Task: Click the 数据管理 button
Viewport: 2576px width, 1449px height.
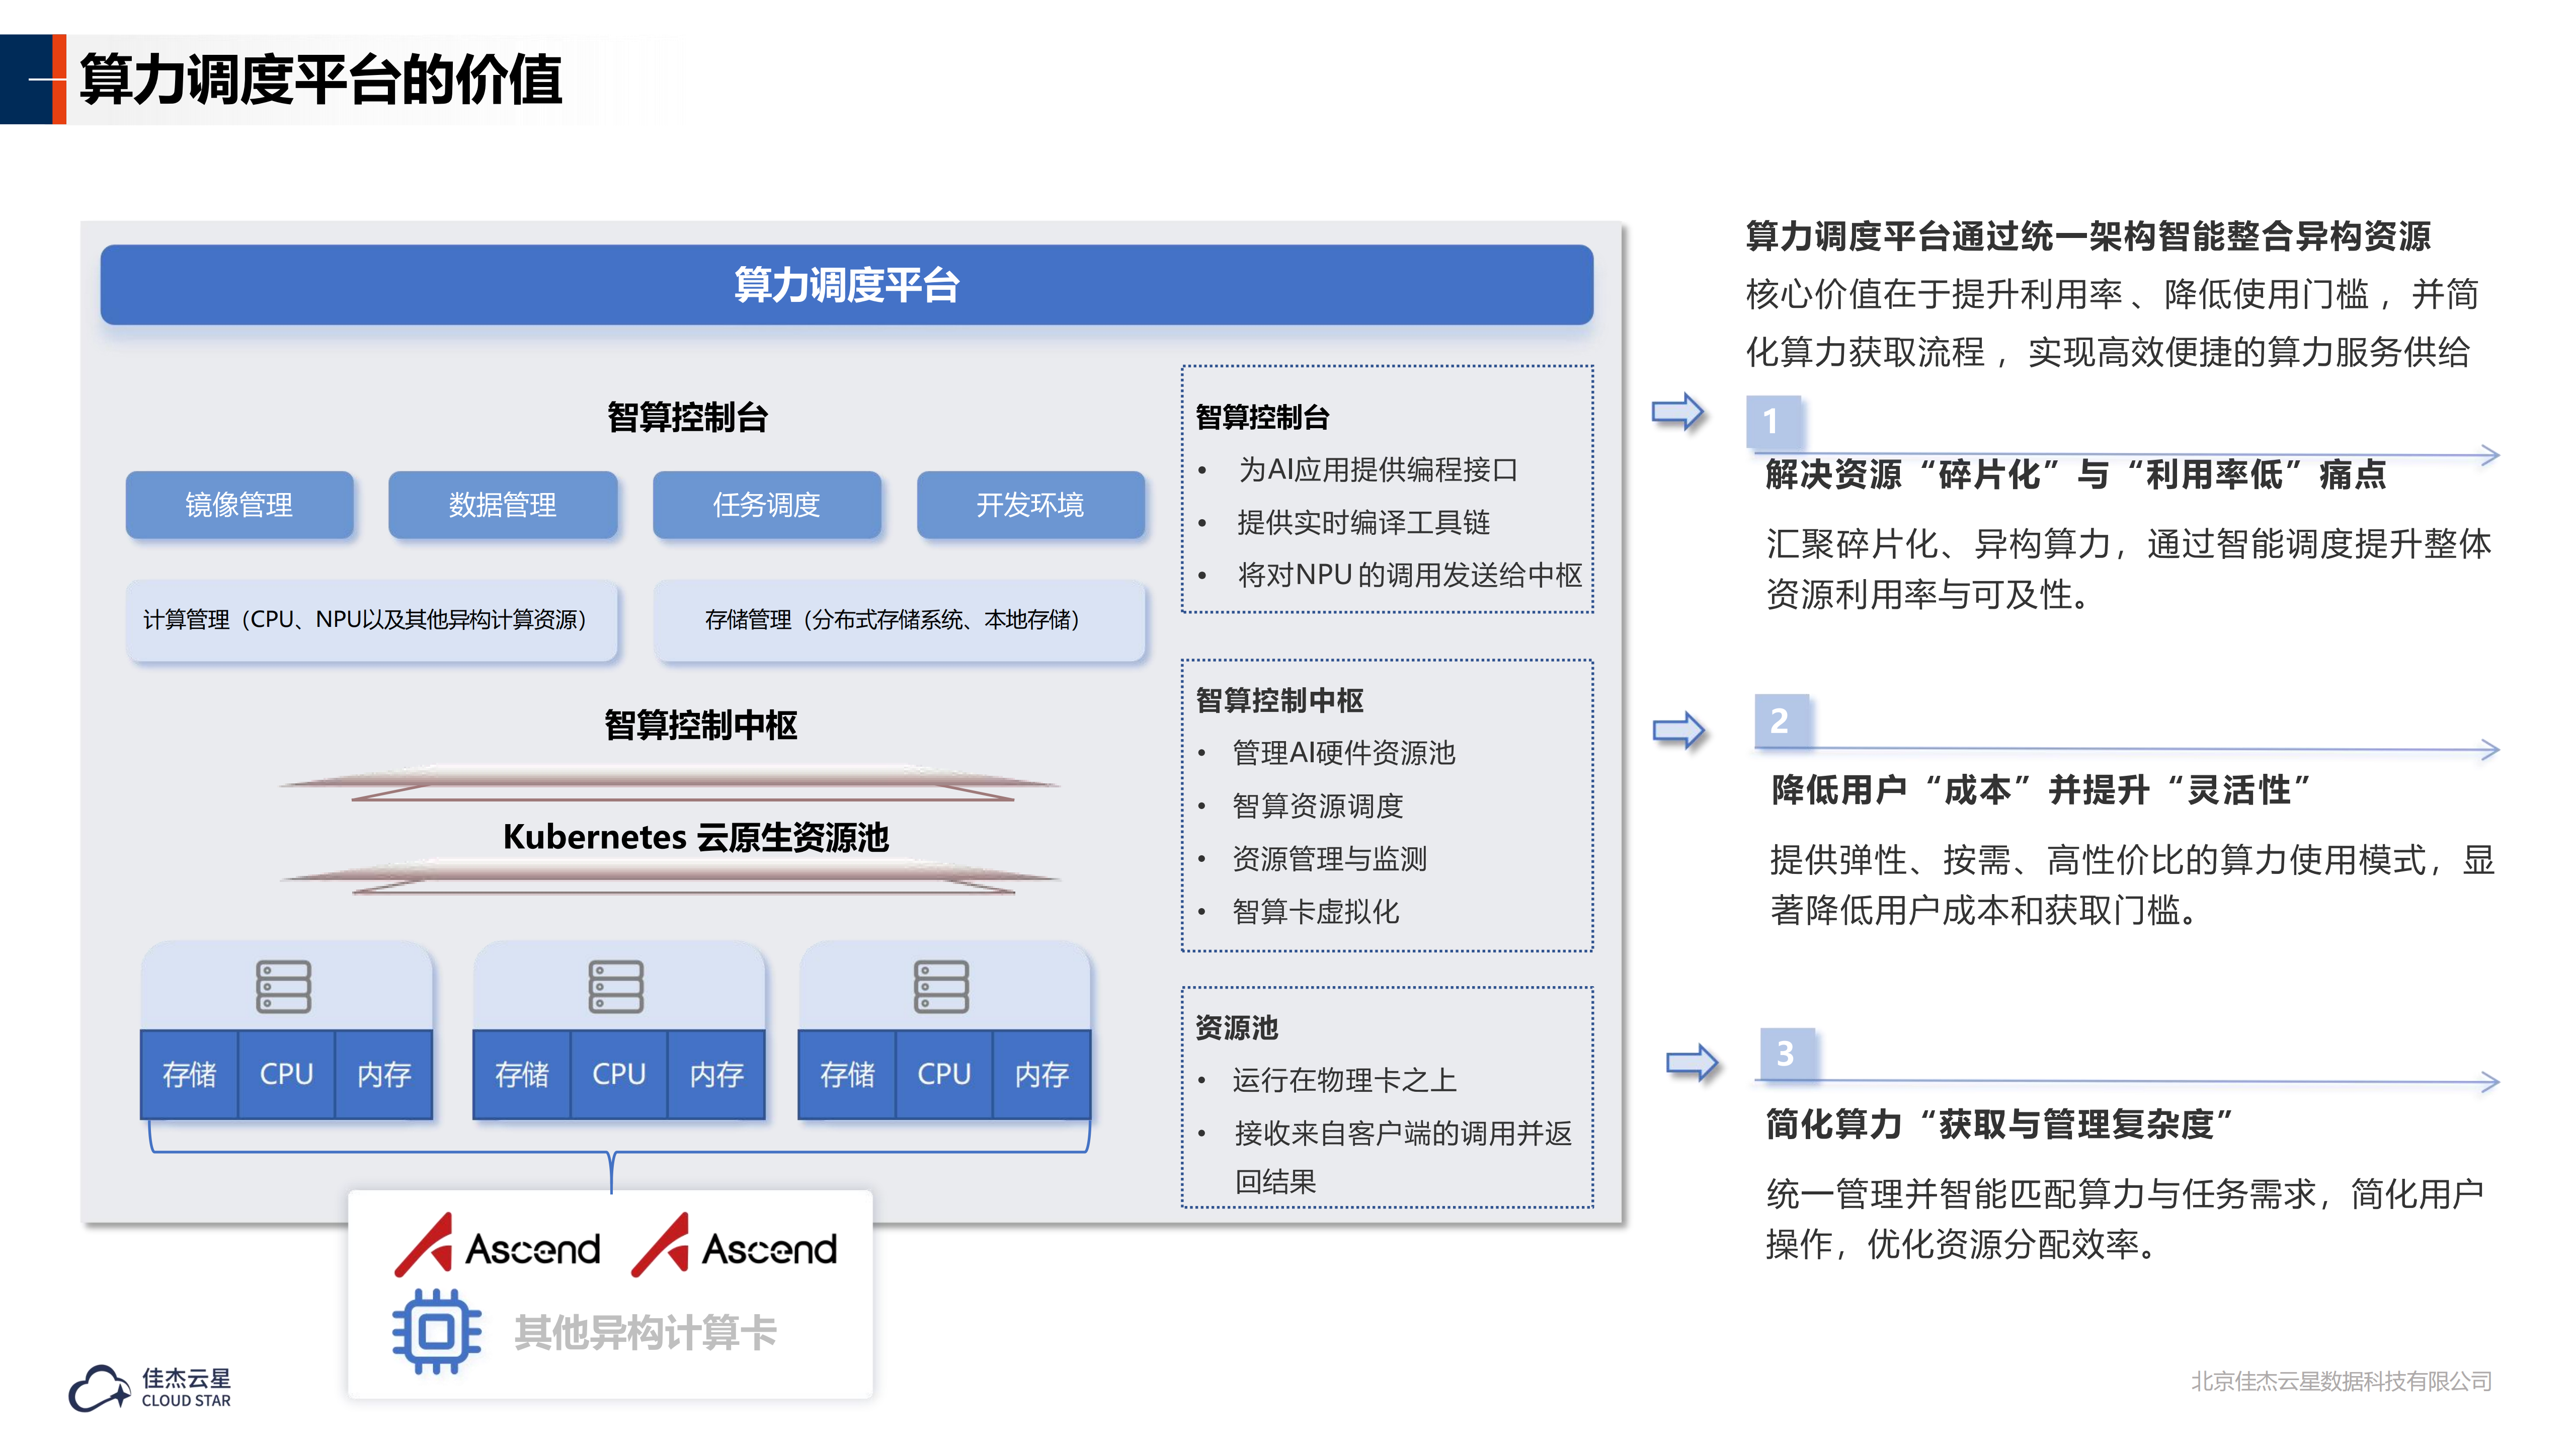Action: [x=502, y=505]
